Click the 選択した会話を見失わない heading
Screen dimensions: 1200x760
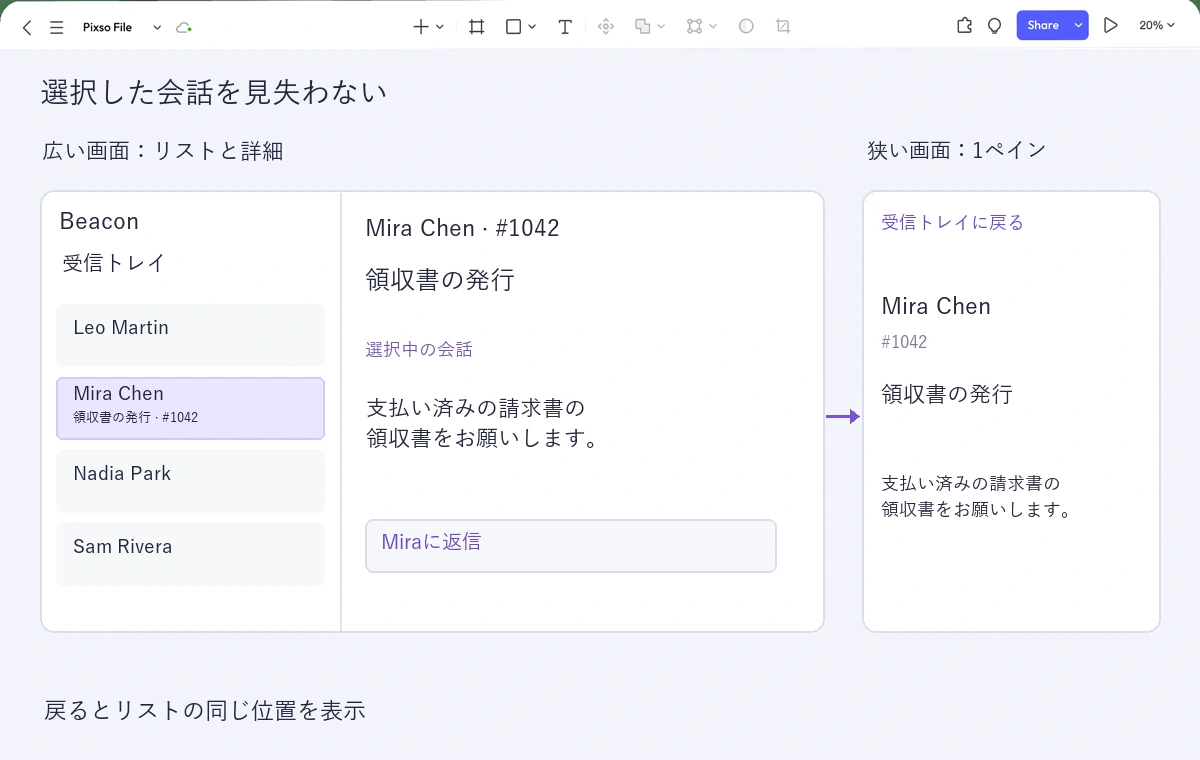tap(214, 92)
